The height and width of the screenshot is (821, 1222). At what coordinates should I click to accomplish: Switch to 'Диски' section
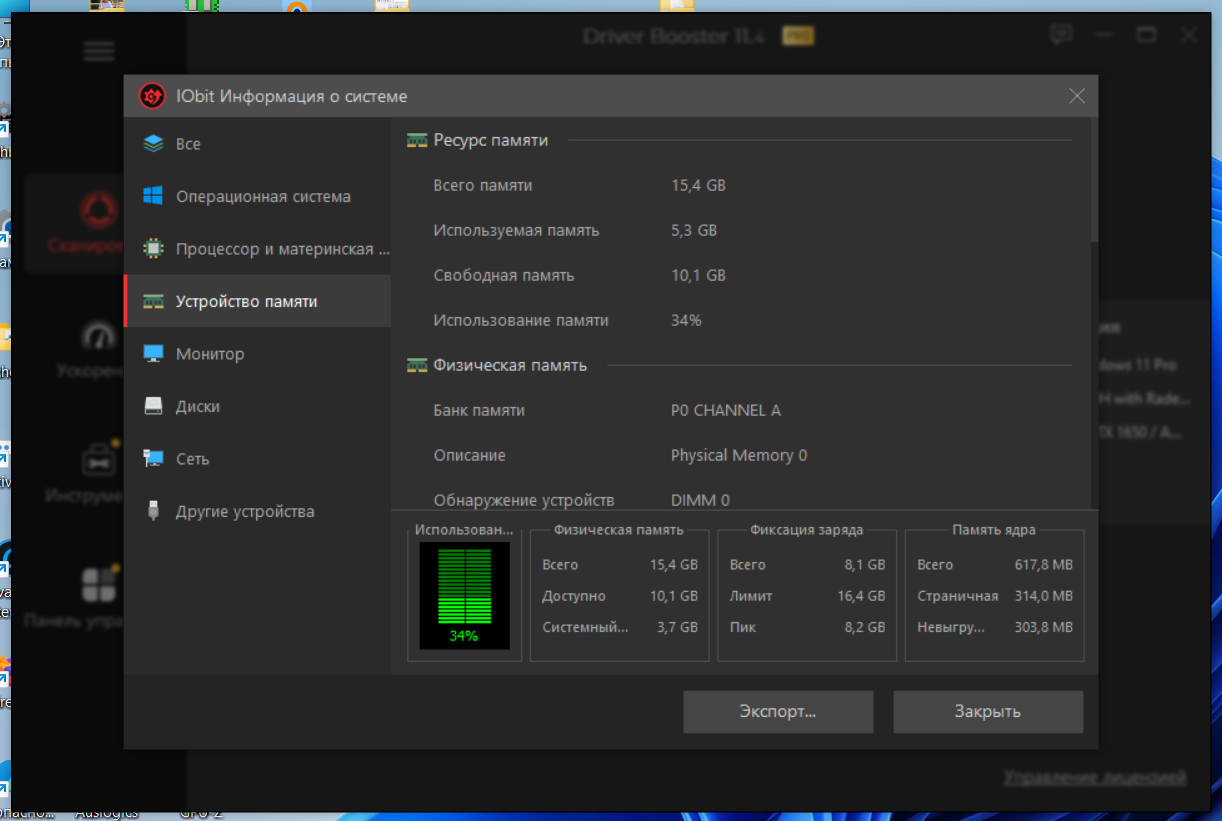tap(257, 406)
